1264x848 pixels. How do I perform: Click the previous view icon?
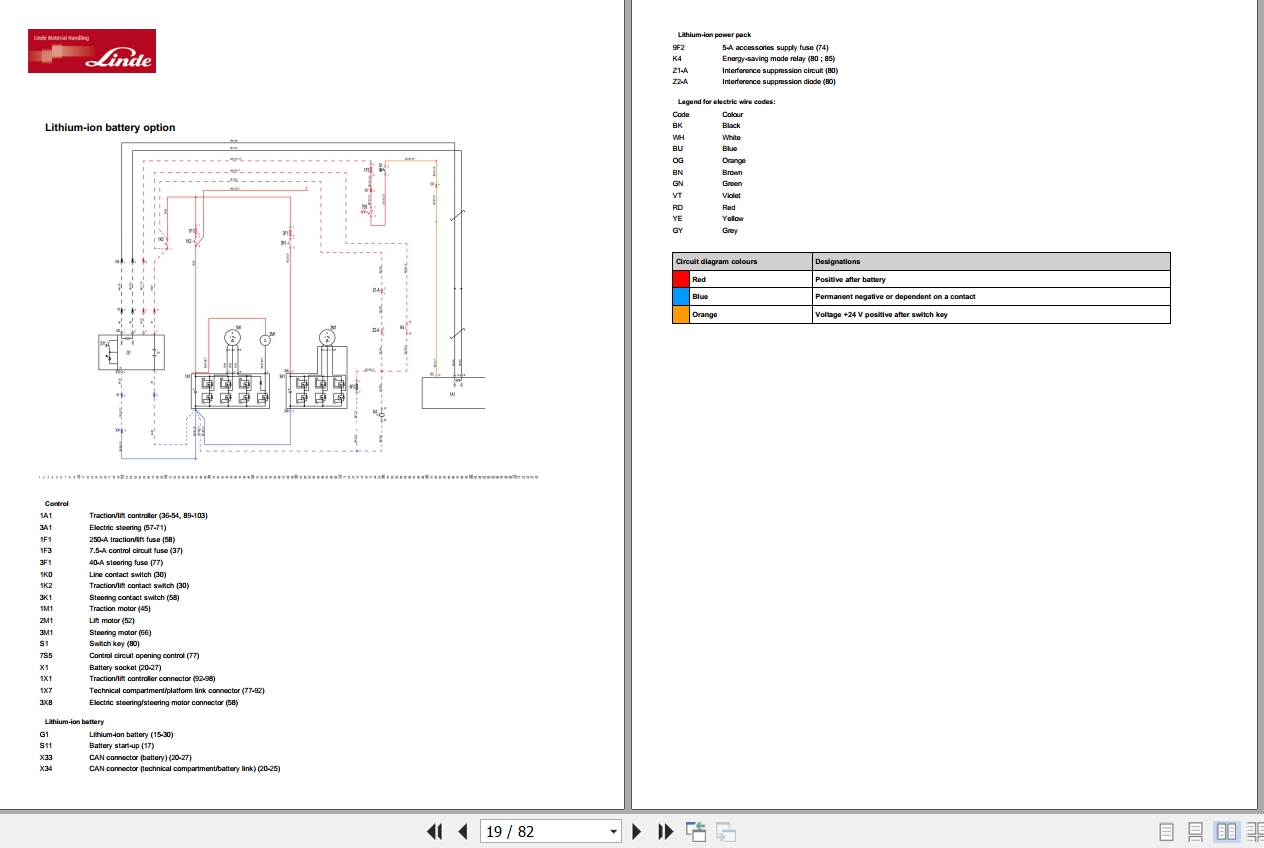(x=696, y=831)
